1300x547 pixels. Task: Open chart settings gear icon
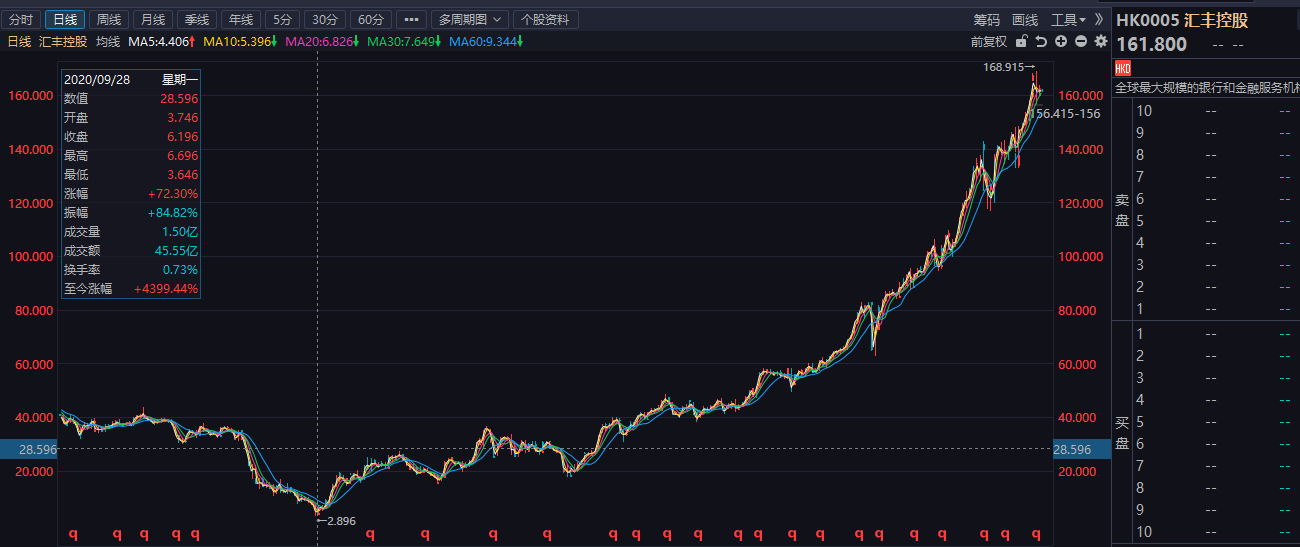pos(1101,41)
